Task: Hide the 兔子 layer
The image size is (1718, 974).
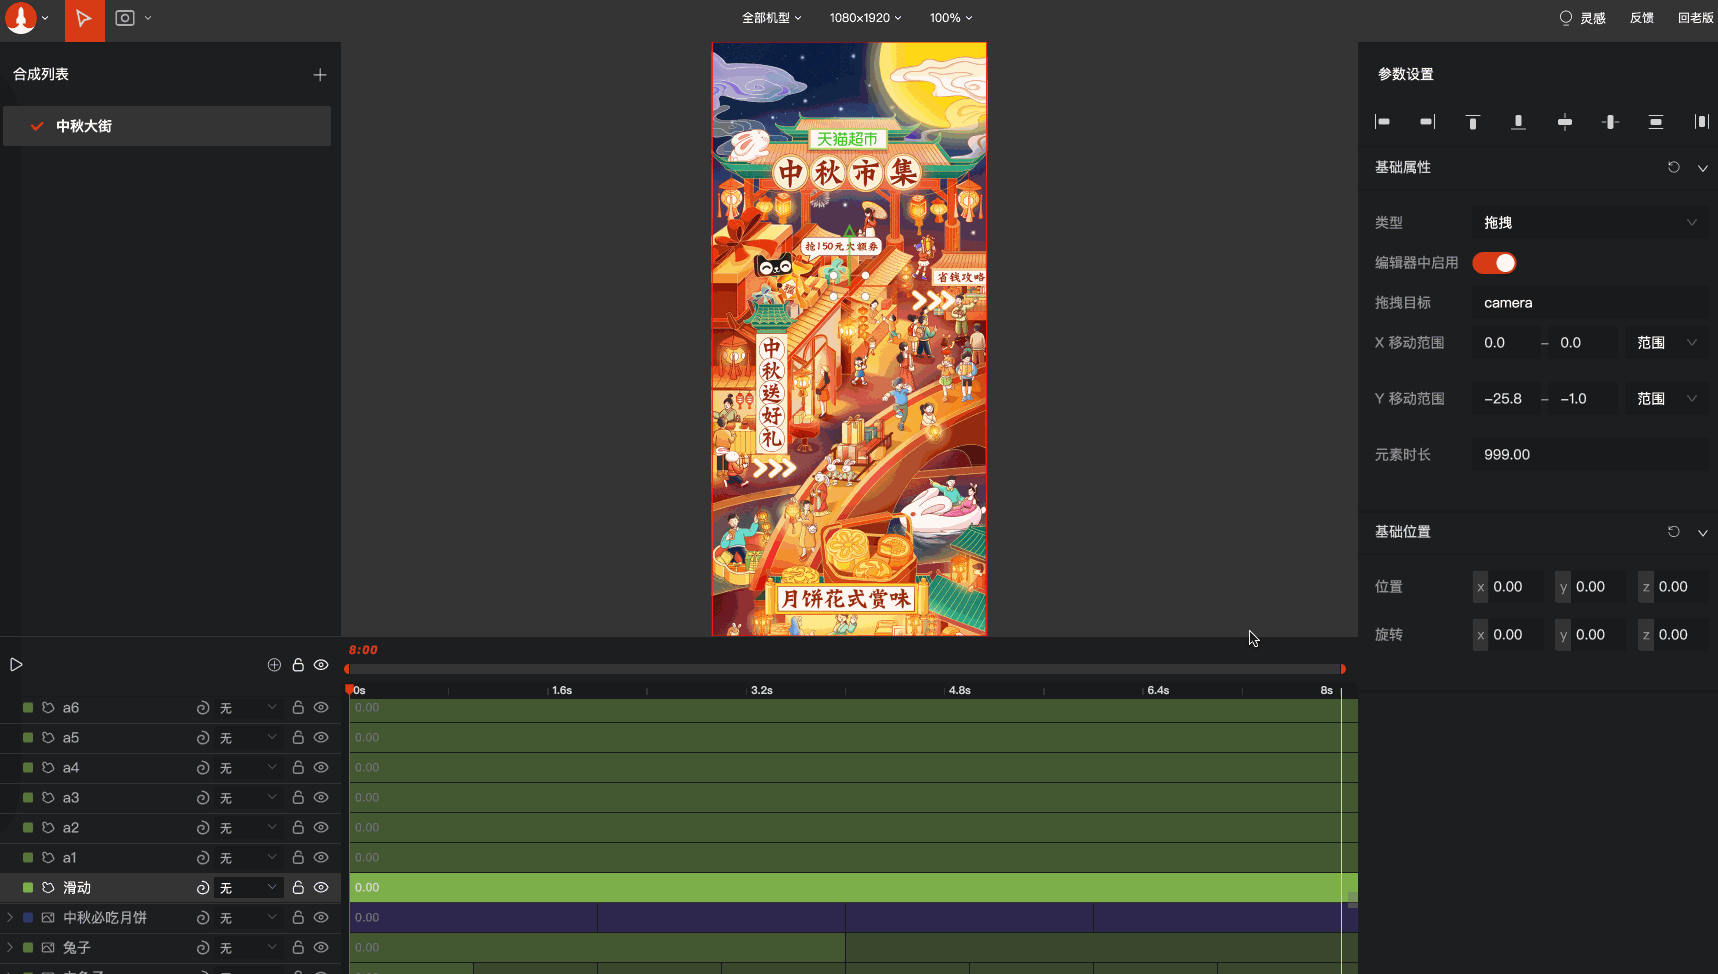Action: click(x=321, y=948)
